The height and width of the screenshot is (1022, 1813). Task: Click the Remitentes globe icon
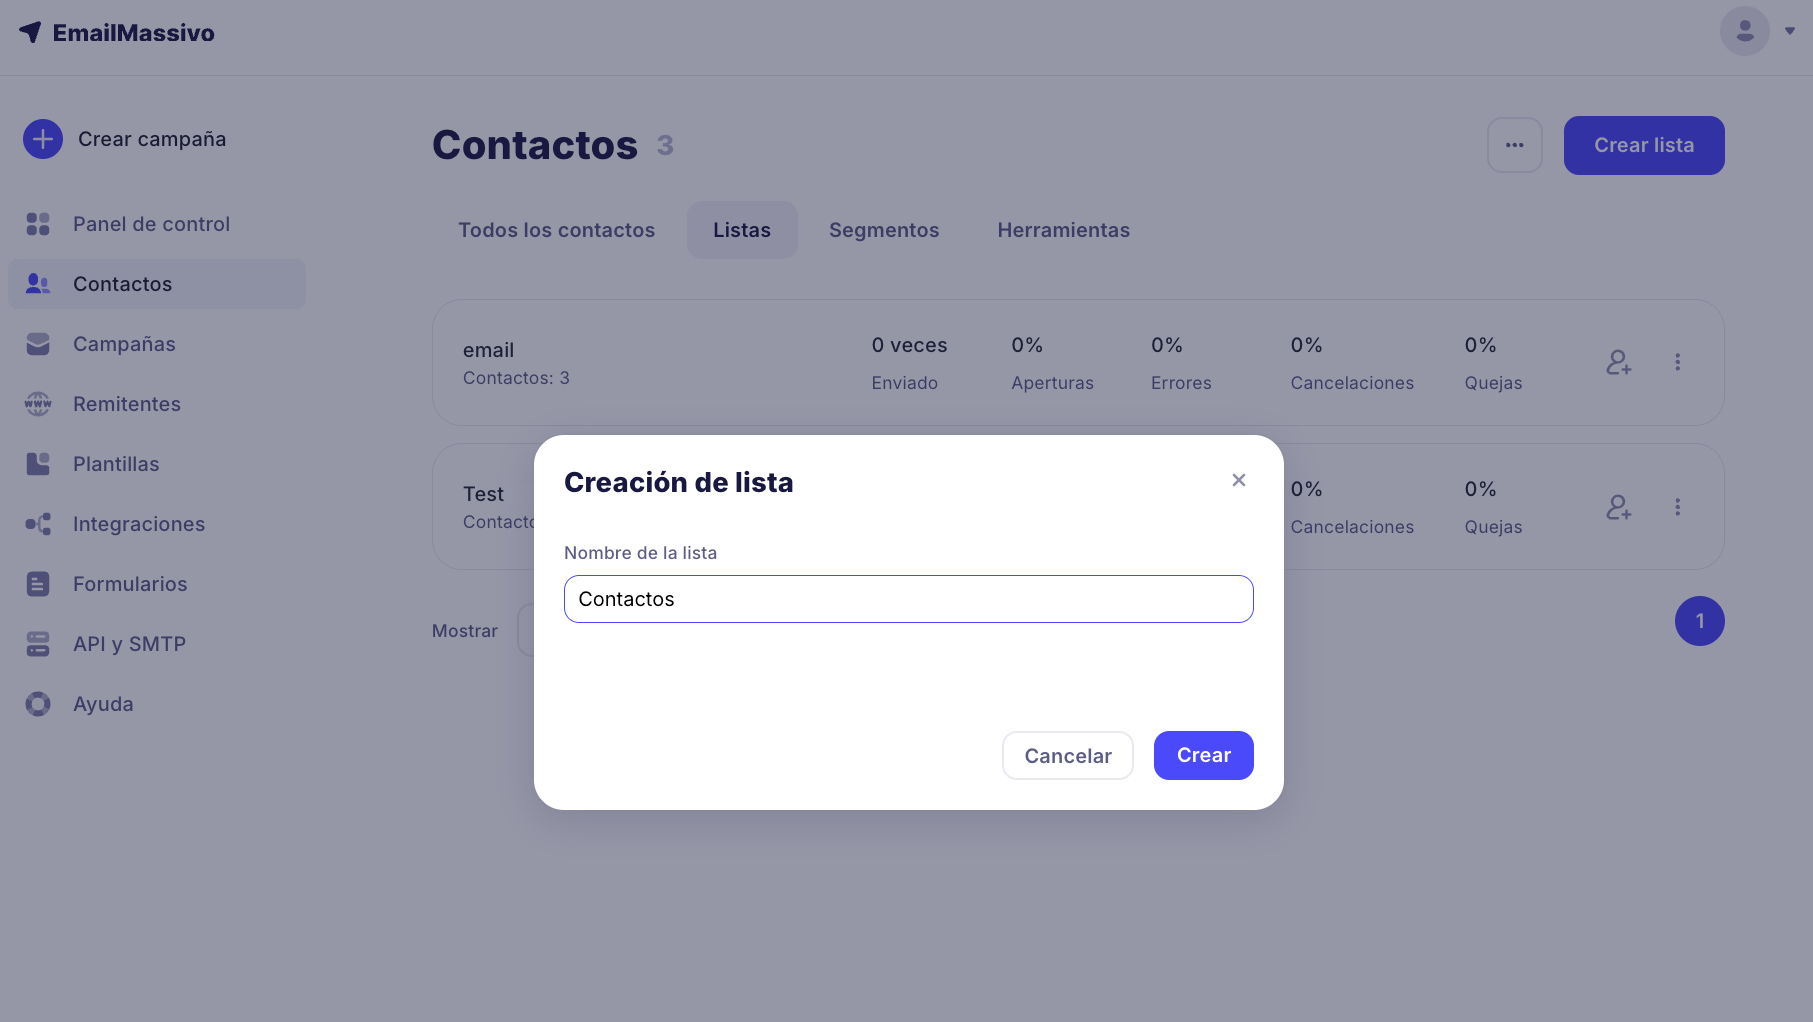[x=38, y=404]
